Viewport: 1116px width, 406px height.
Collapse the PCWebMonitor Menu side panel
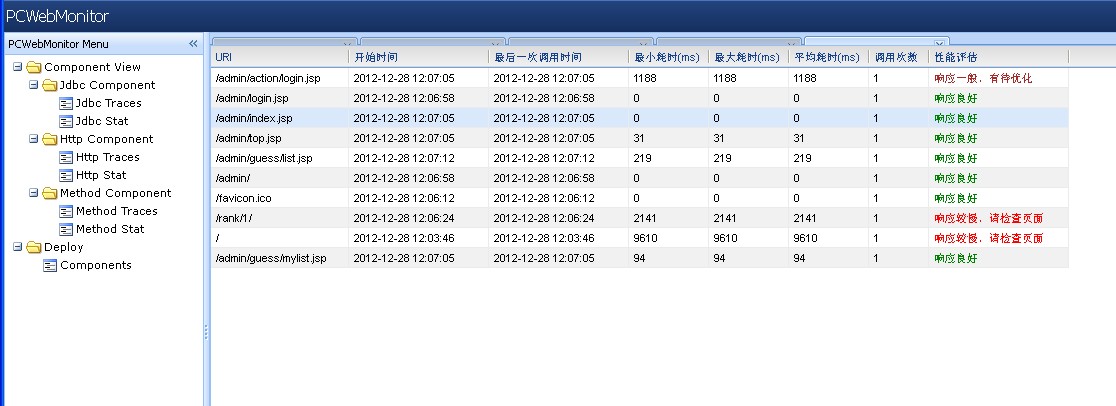[x=193, y=44]
